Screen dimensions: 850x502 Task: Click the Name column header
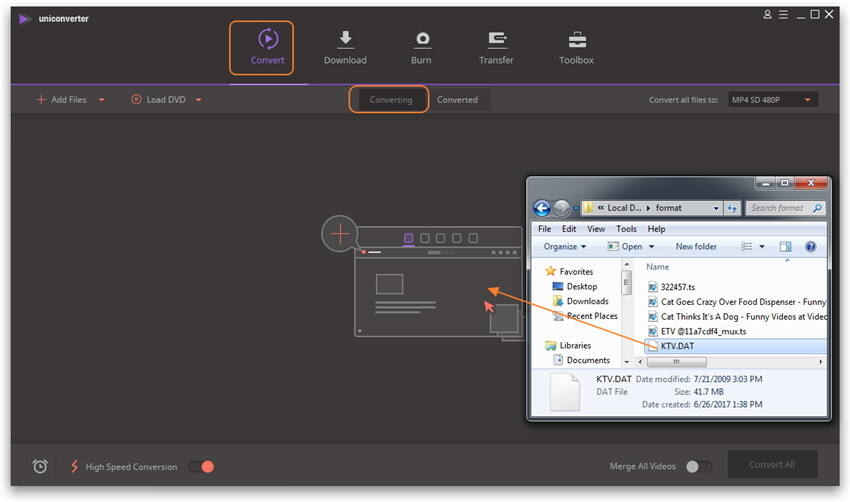[x=658, y=267]
